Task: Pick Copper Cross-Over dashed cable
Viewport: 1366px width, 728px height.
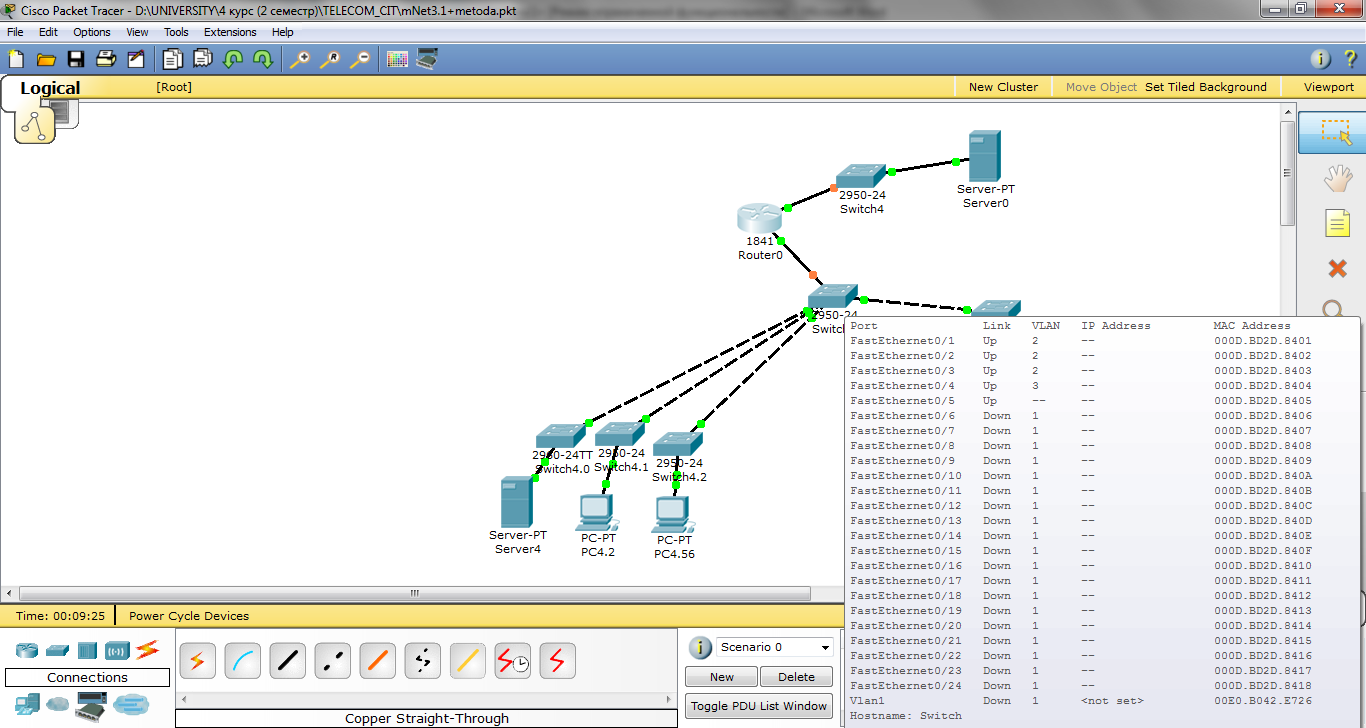Action: pos(332,660)
